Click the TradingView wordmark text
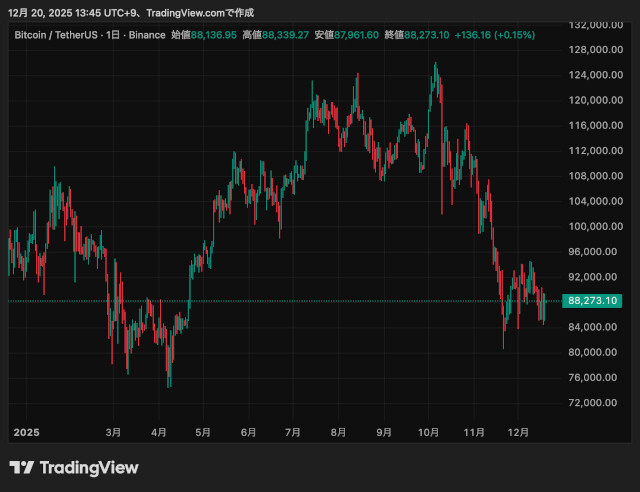The image size is (640, 492). [89, 468]
